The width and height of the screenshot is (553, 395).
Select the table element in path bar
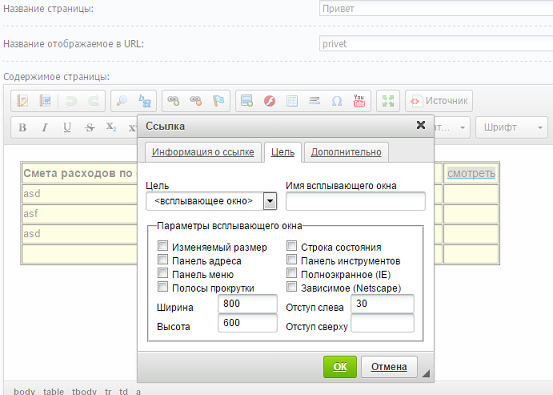pos(54,391)
